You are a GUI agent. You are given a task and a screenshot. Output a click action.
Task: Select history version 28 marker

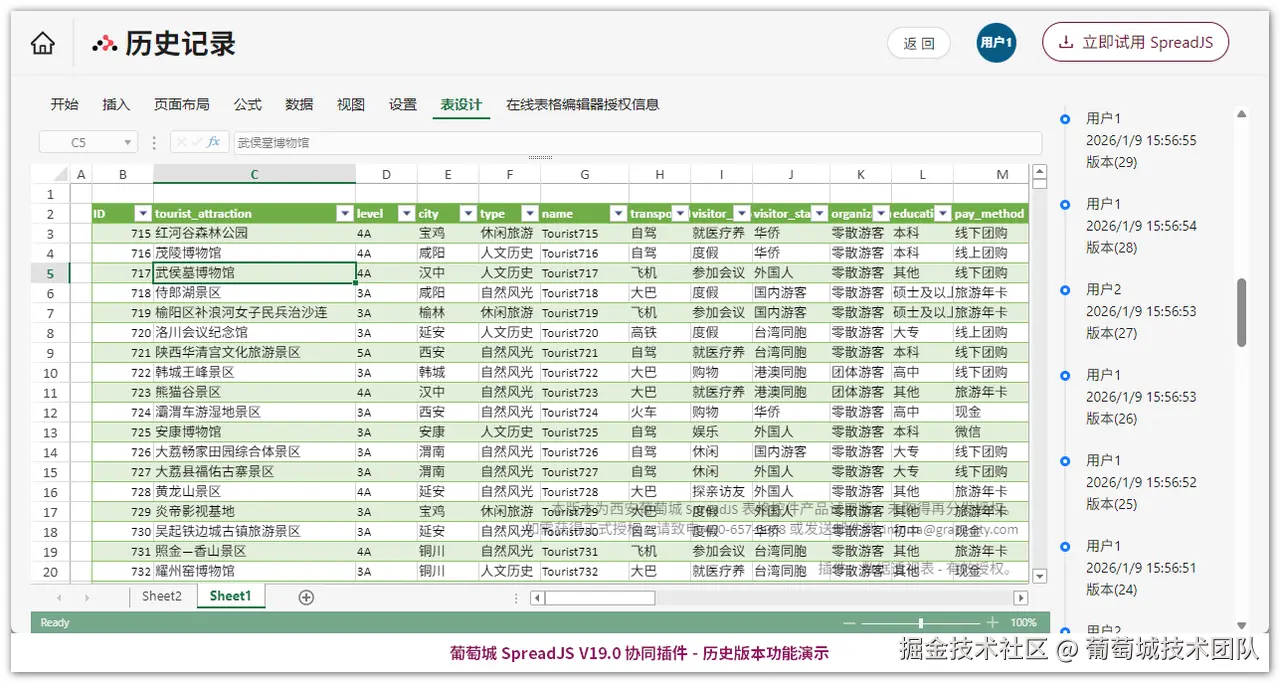1065,204
